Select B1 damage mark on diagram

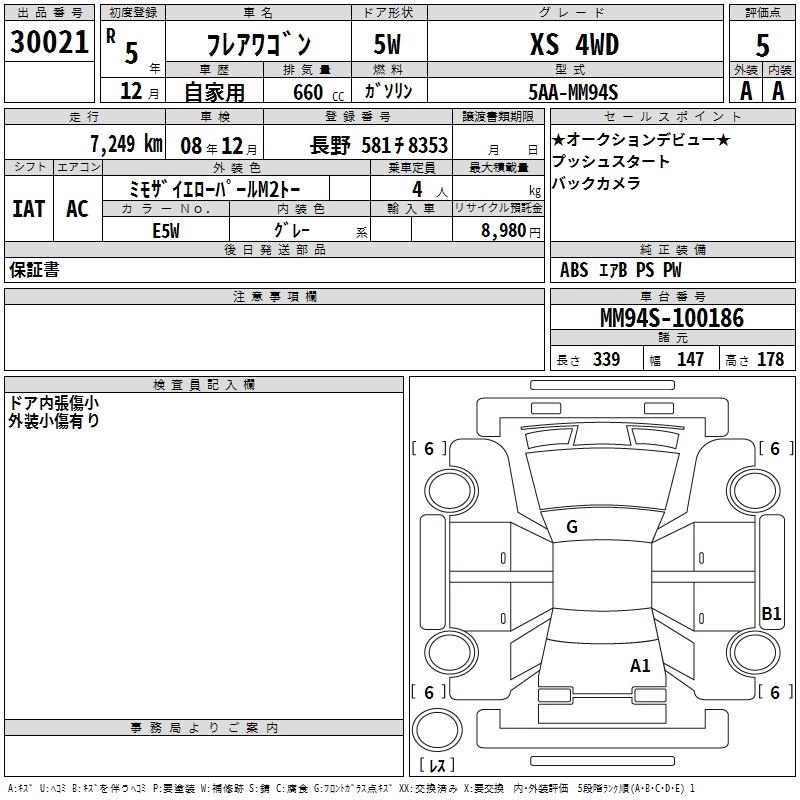coord(771,613)
